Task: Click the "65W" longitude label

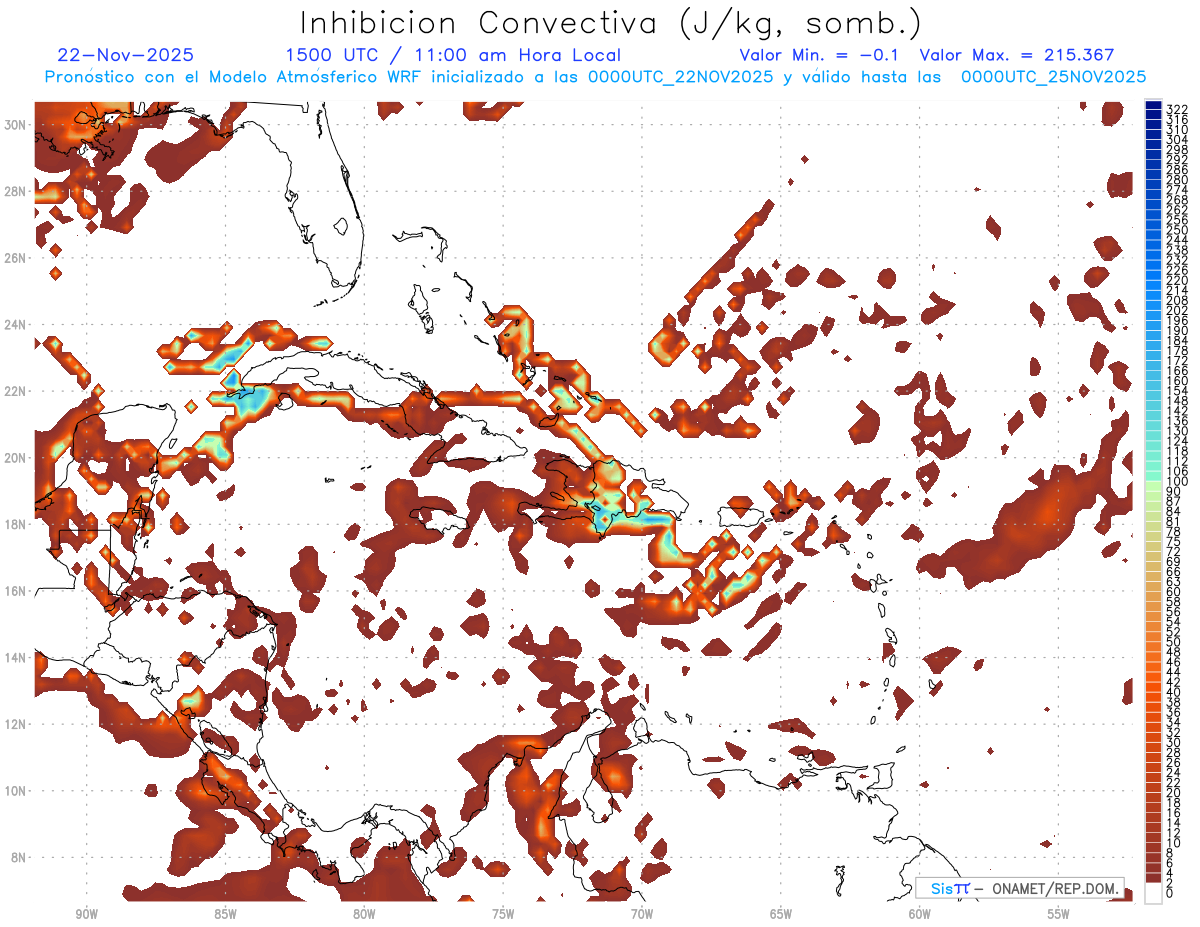Action: [x=781, y=914]
